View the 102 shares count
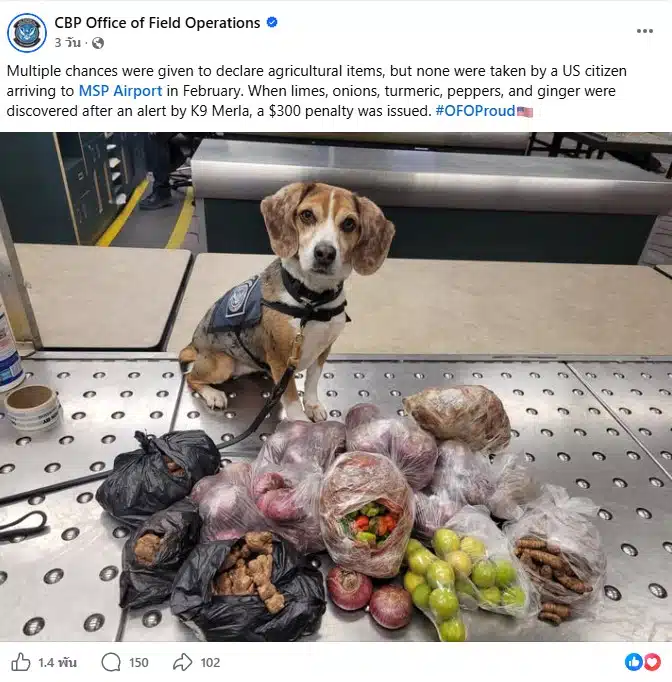Screen dimensions: 672x682 (210, 662)
